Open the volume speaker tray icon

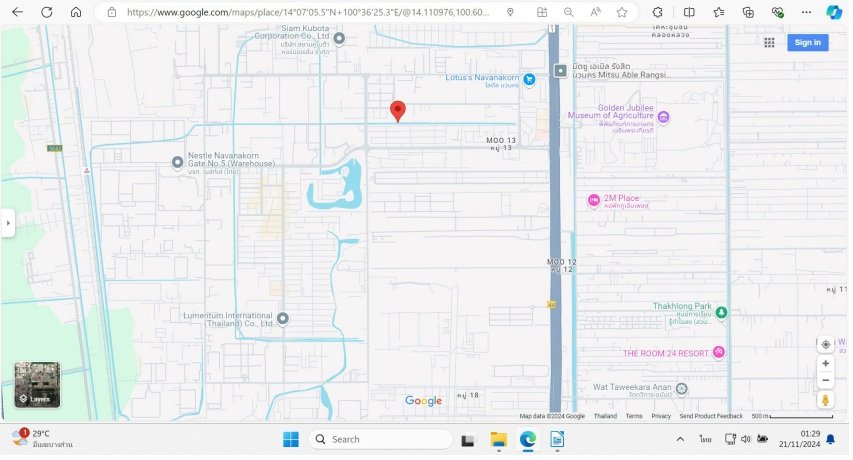746,439
